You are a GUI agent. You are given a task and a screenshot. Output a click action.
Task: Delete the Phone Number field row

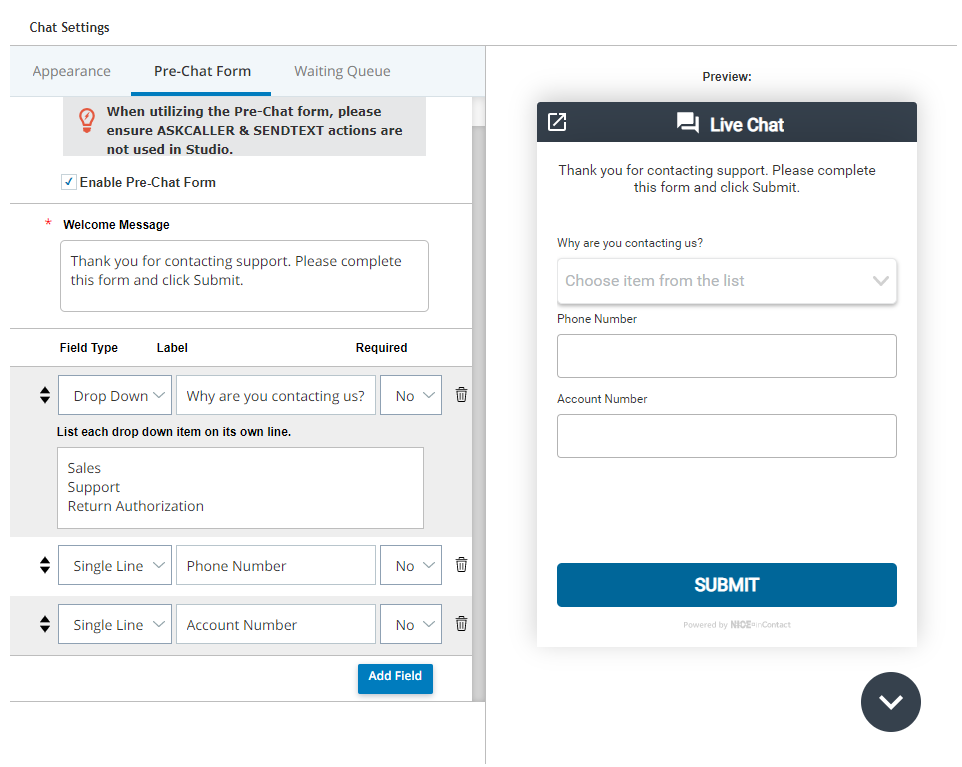[x=461, y=565]
